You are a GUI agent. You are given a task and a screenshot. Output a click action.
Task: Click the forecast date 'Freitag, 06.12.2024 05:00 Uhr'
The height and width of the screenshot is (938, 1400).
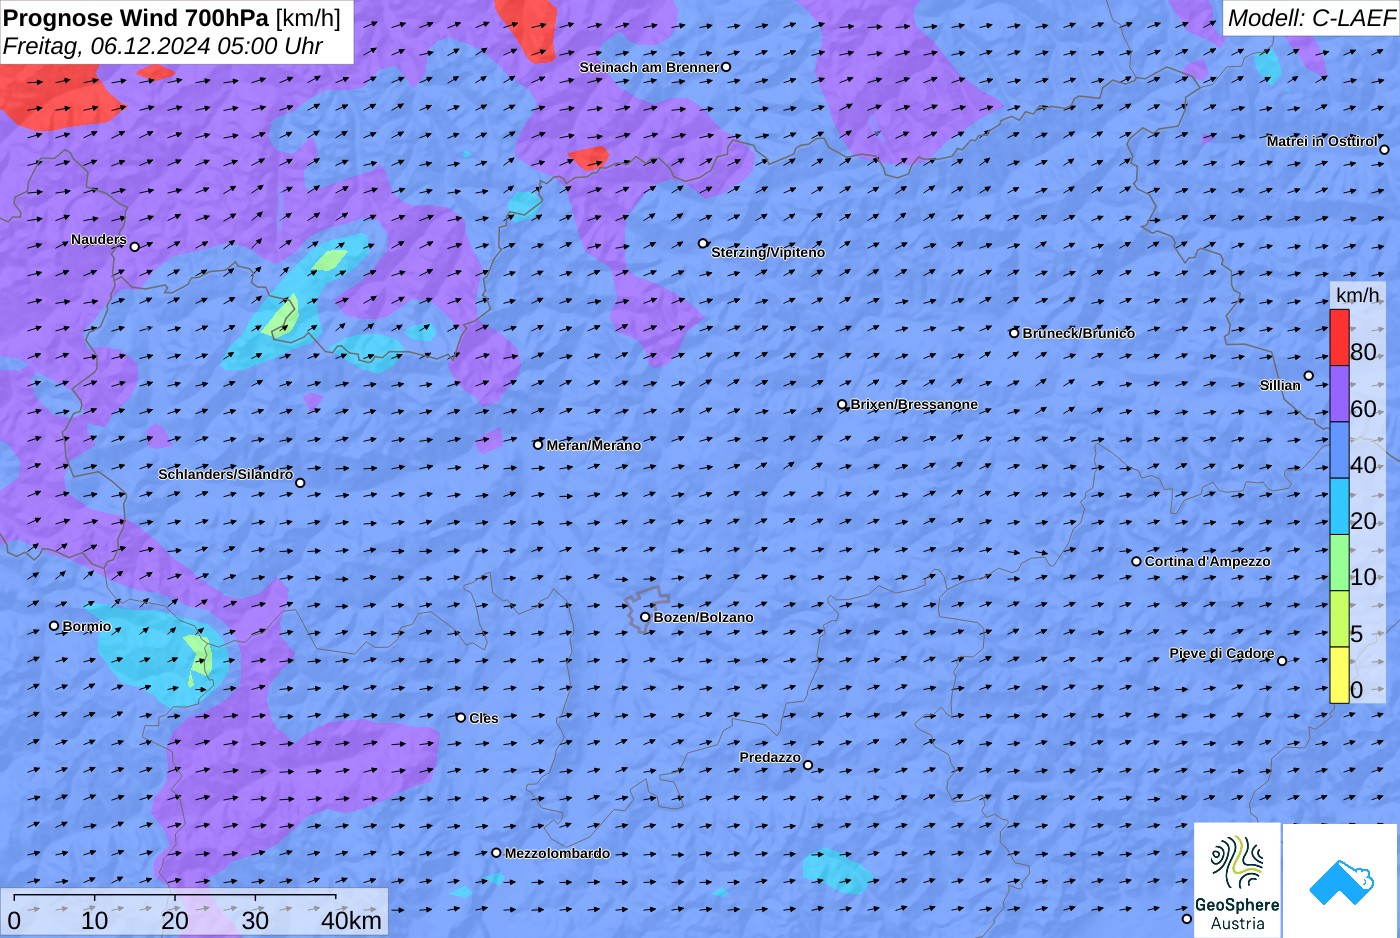click(163, 46)
